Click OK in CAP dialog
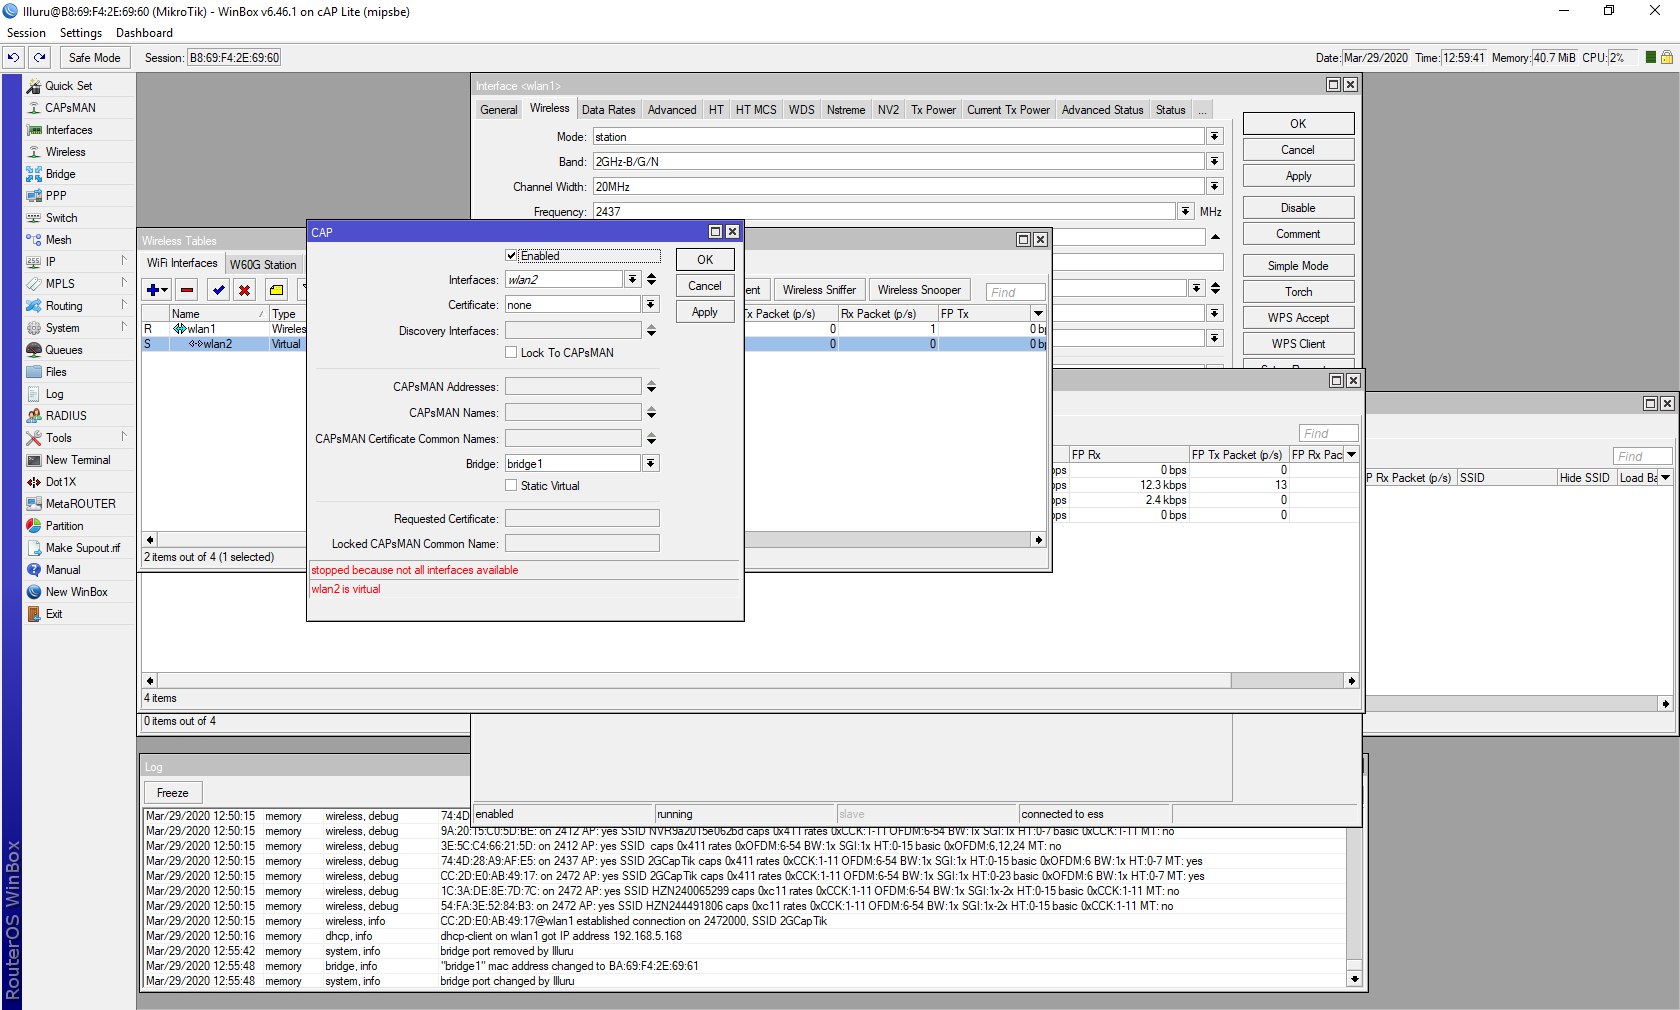The image size is (1680, 1010). click(705, 260)
